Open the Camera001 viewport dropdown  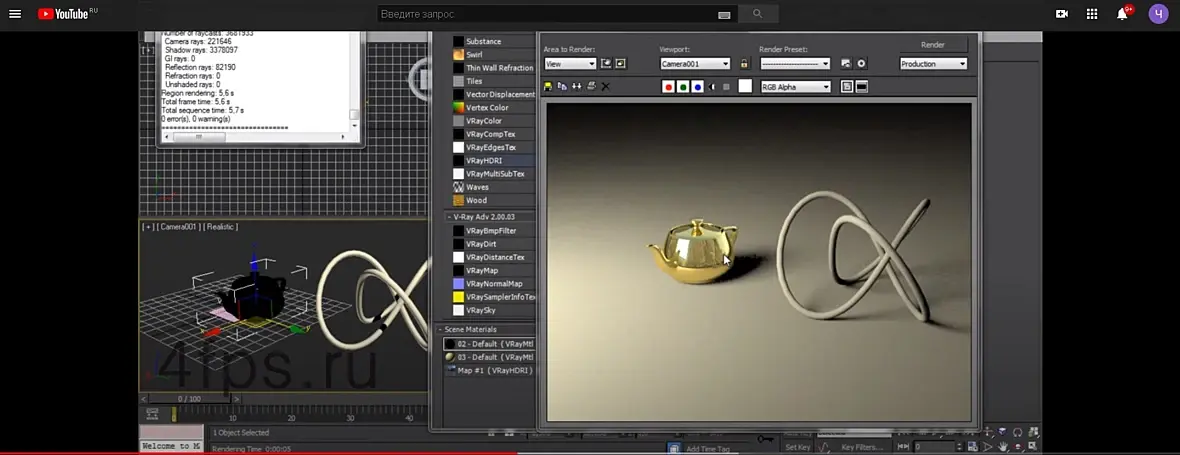695,64
